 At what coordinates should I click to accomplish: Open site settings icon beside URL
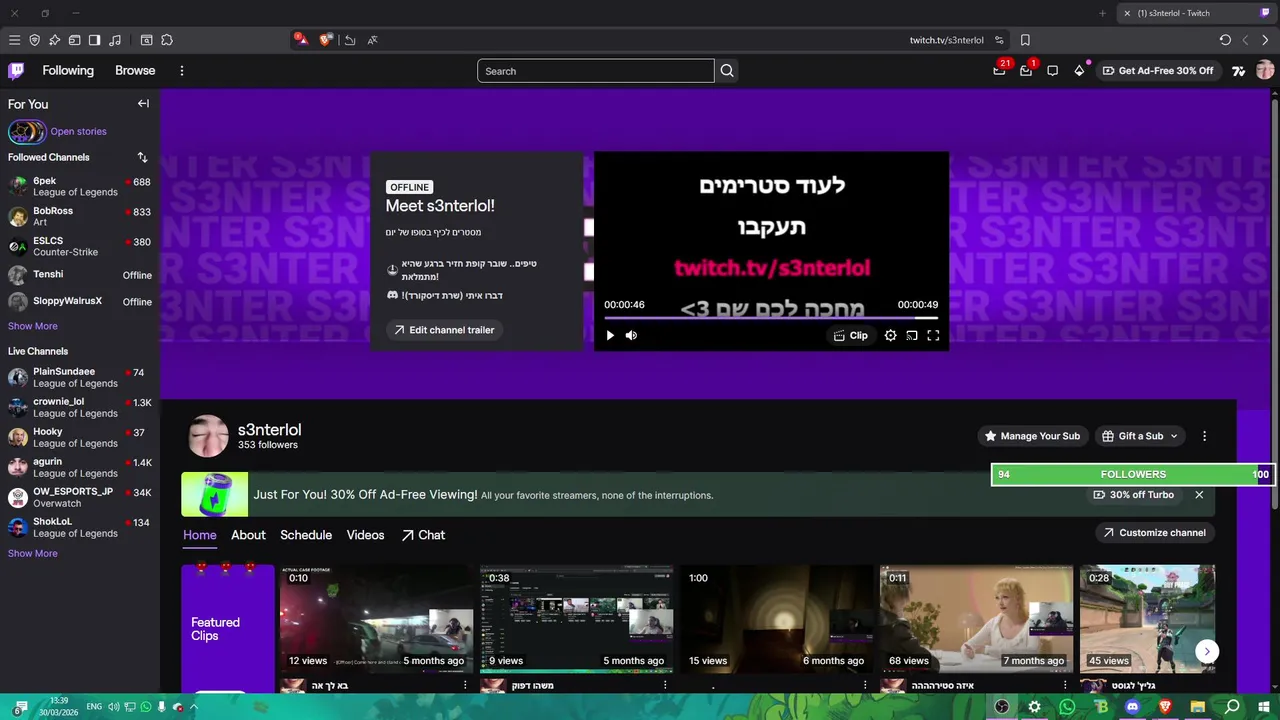coord(999,40)
